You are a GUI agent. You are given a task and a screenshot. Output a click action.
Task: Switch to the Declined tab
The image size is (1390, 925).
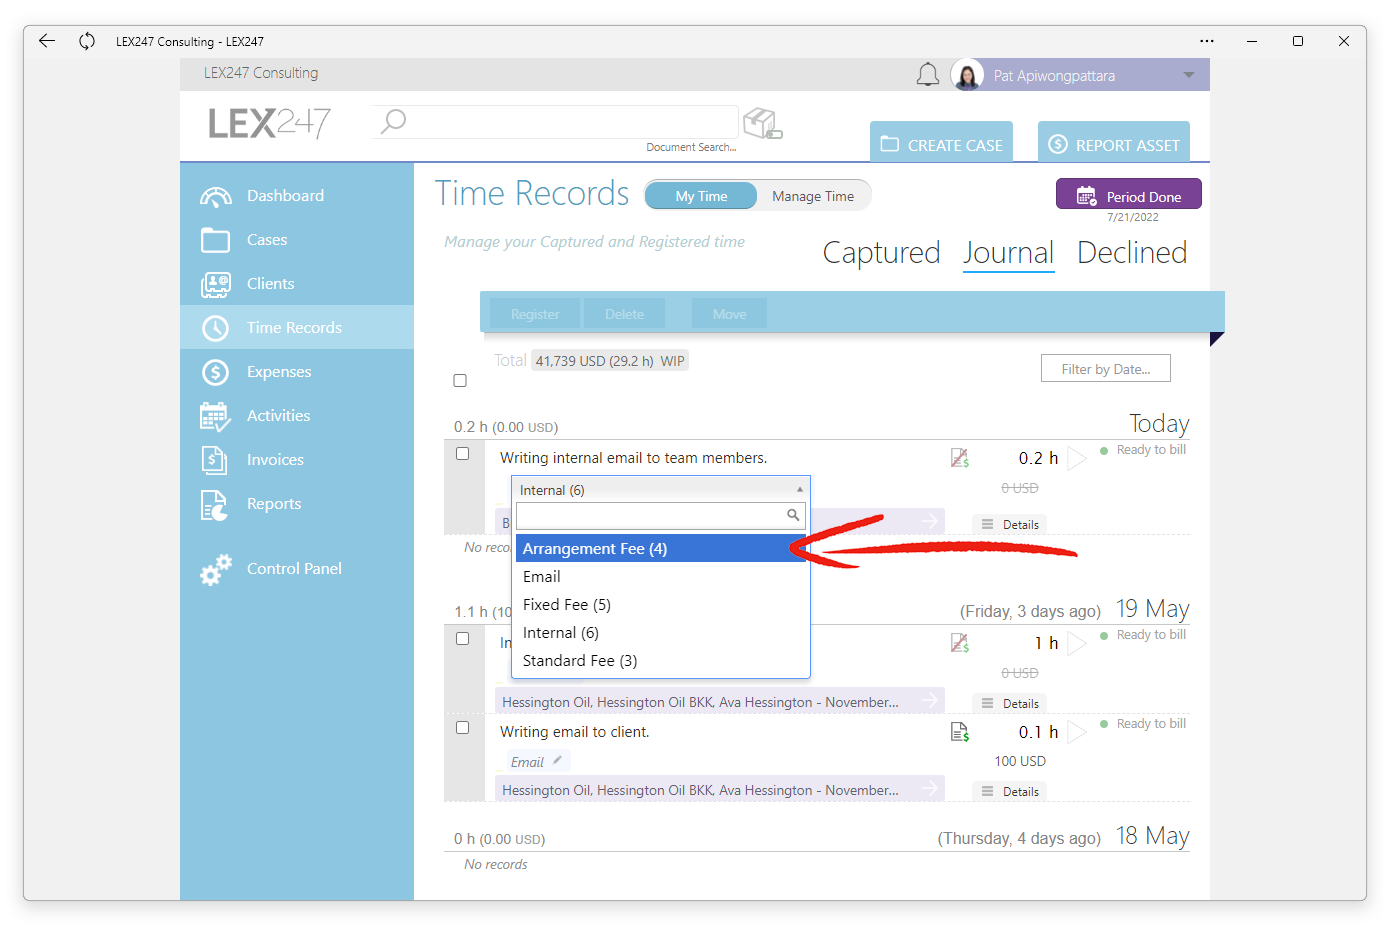(1132, 253)
